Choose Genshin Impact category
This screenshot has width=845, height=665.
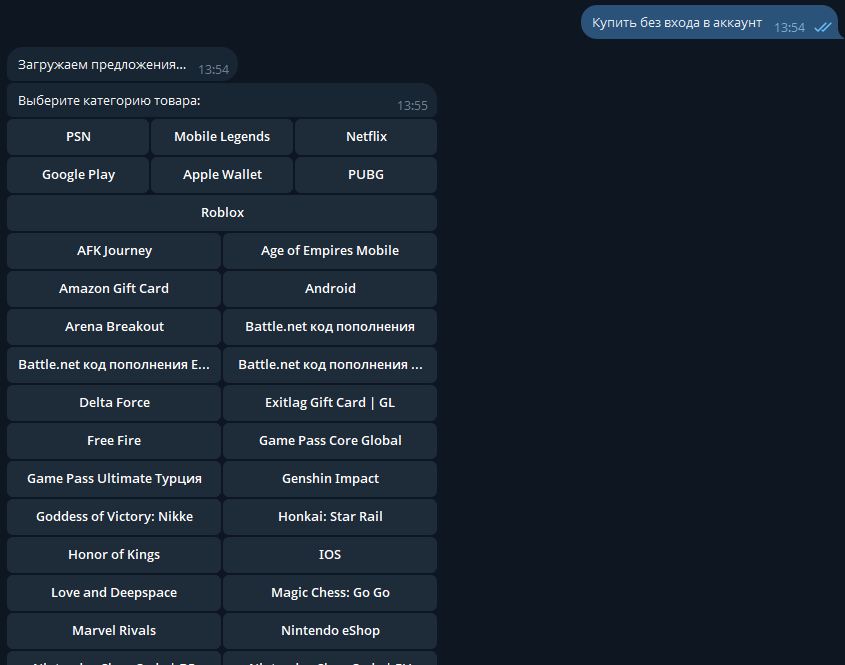point(330,479)
